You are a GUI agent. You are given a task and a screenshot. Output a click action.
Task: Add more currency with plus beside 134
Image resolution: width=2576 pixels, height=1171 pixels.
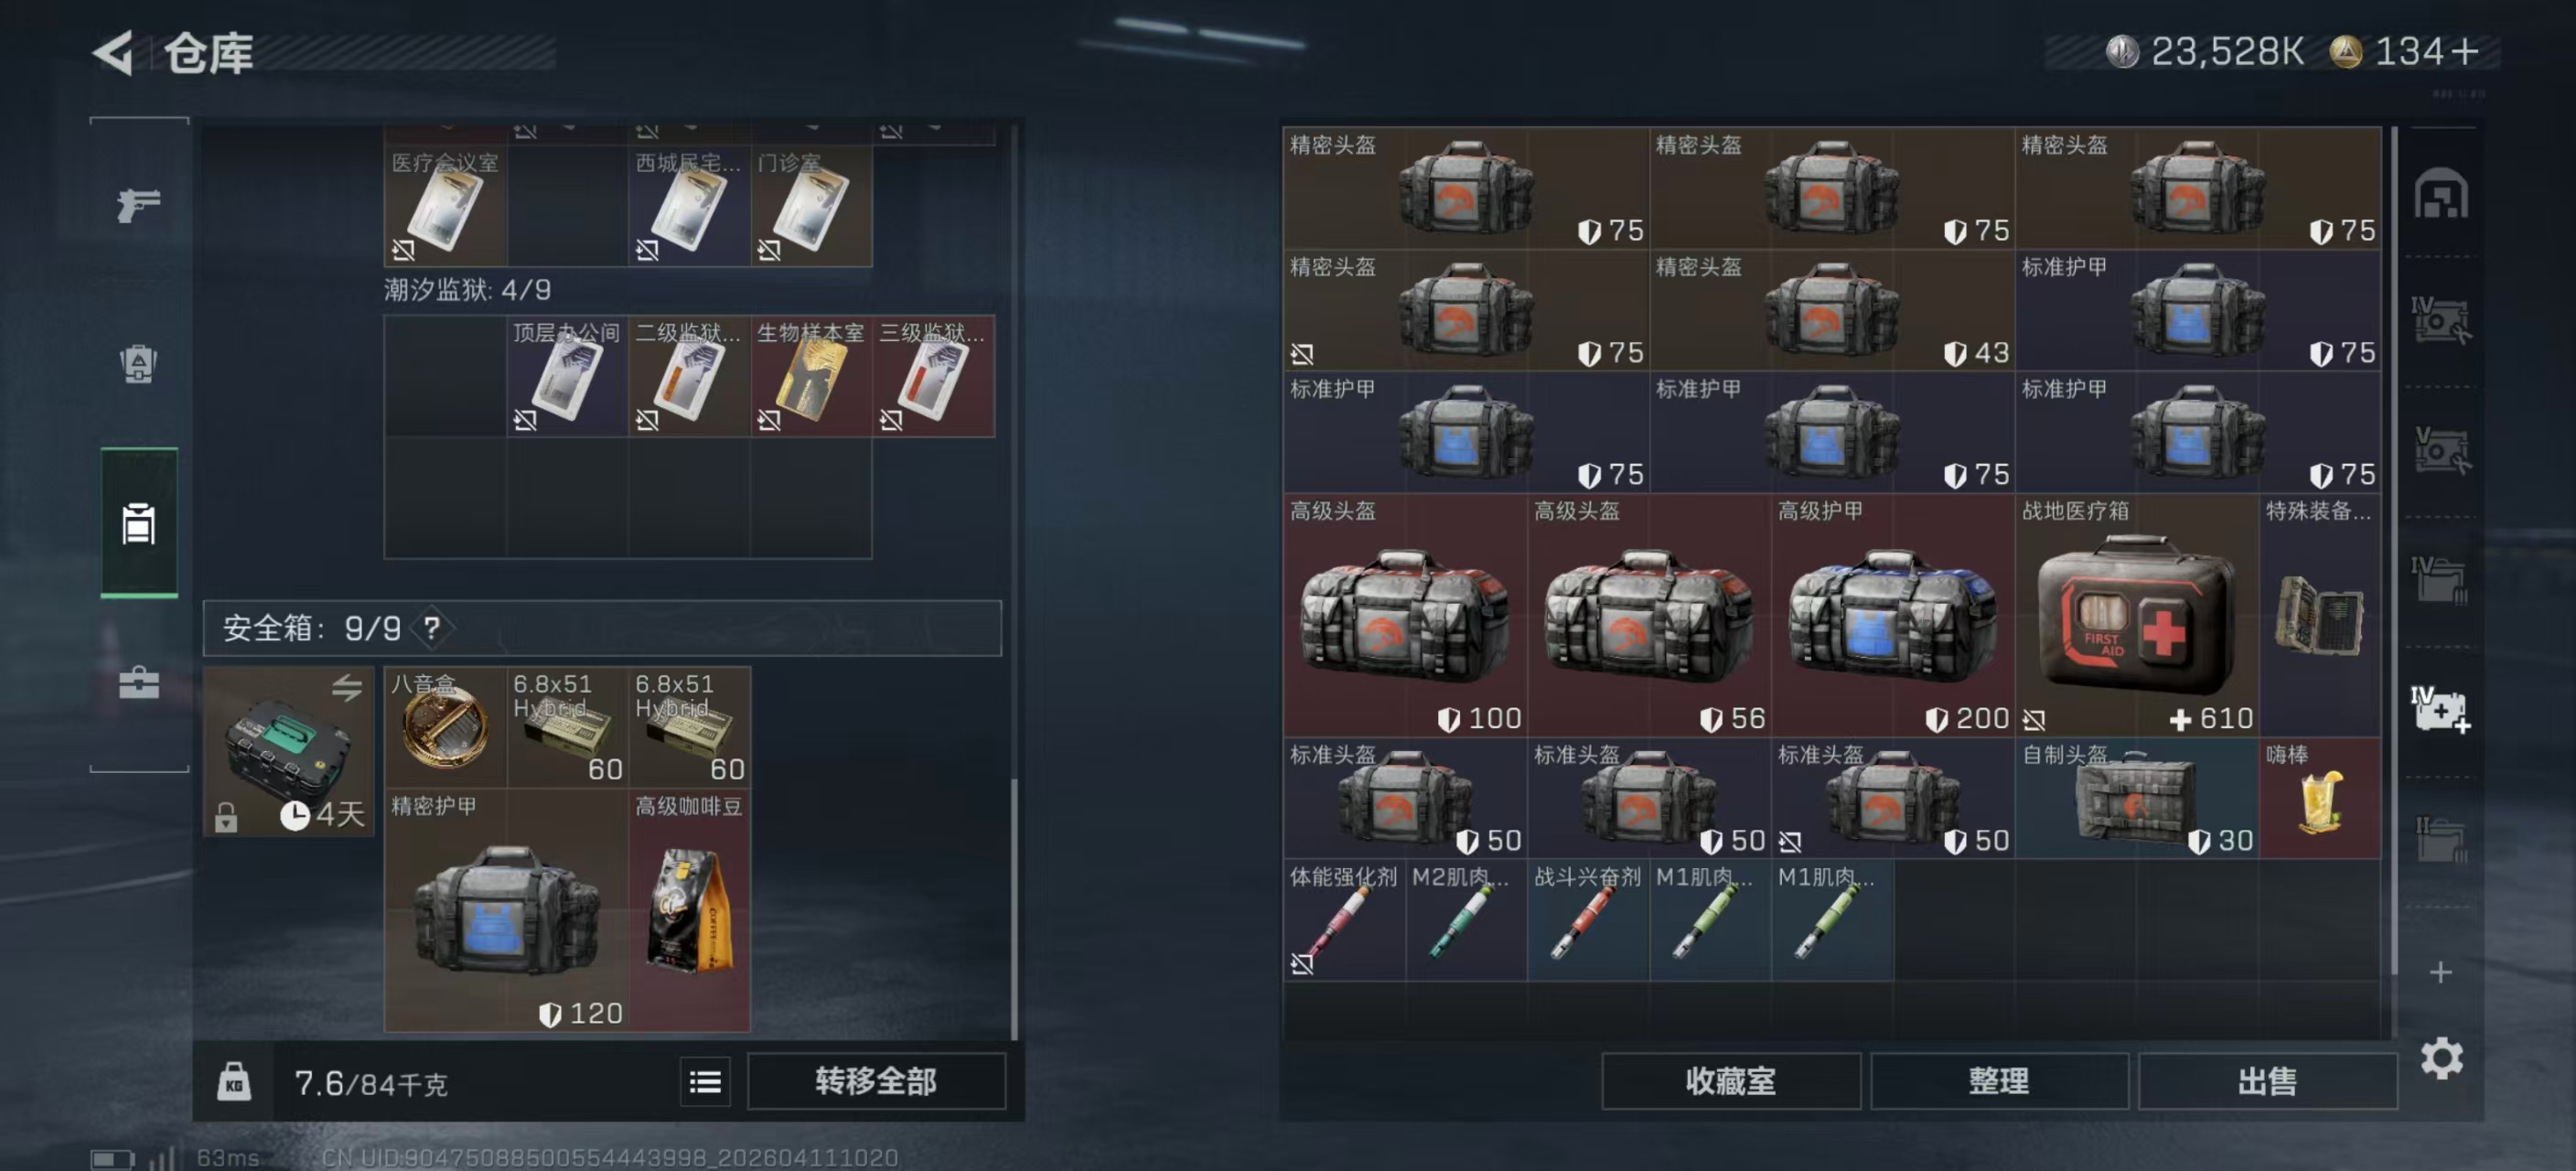pos(2466,52)
